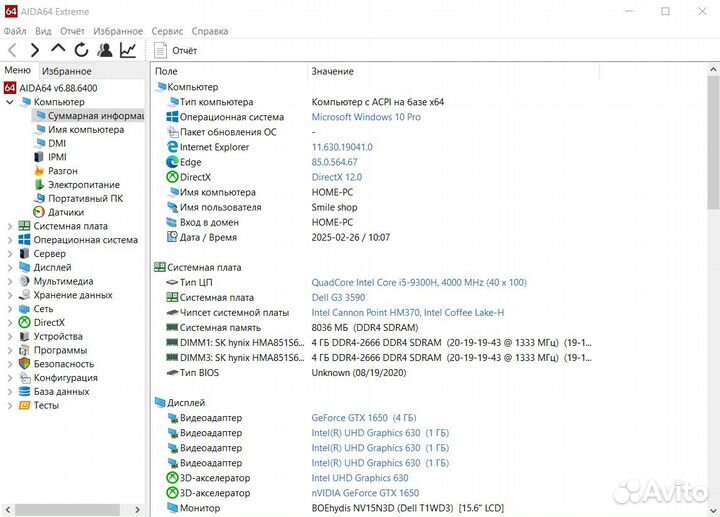Open the Сервис menu
This screenshot has height=517, width=720.
click(x=167, y=31)
